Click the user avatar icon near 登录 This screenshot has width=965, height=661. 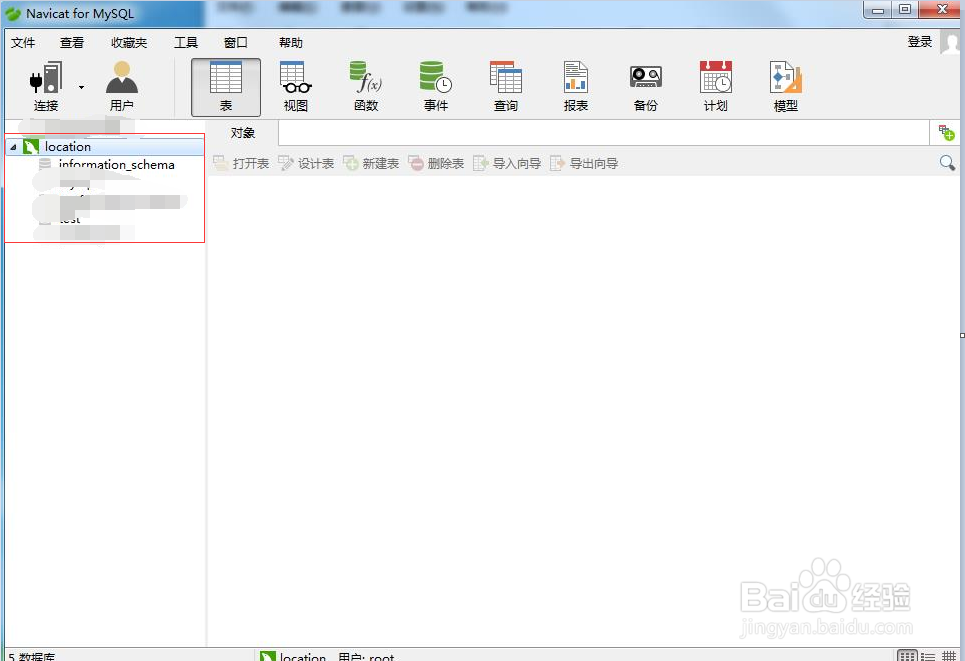click(950, 42)
